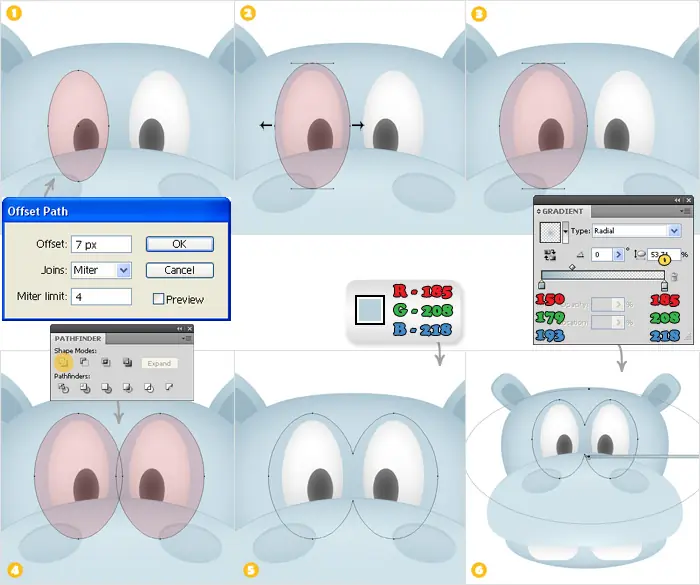Open the gradient swatch picker arrow
Viewport: 700px width, 585px height.
click(x=565, y=232)
